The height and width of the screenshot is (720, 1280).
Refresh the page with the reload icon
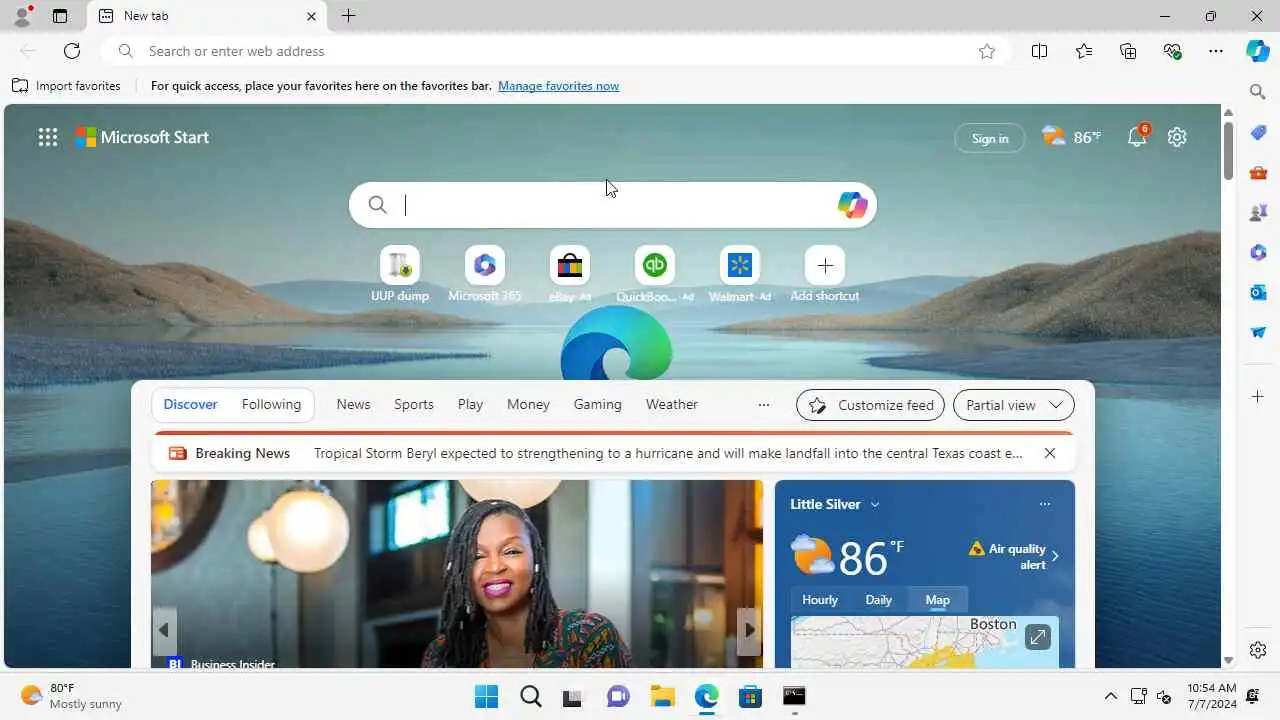click(x=72, y=51)
